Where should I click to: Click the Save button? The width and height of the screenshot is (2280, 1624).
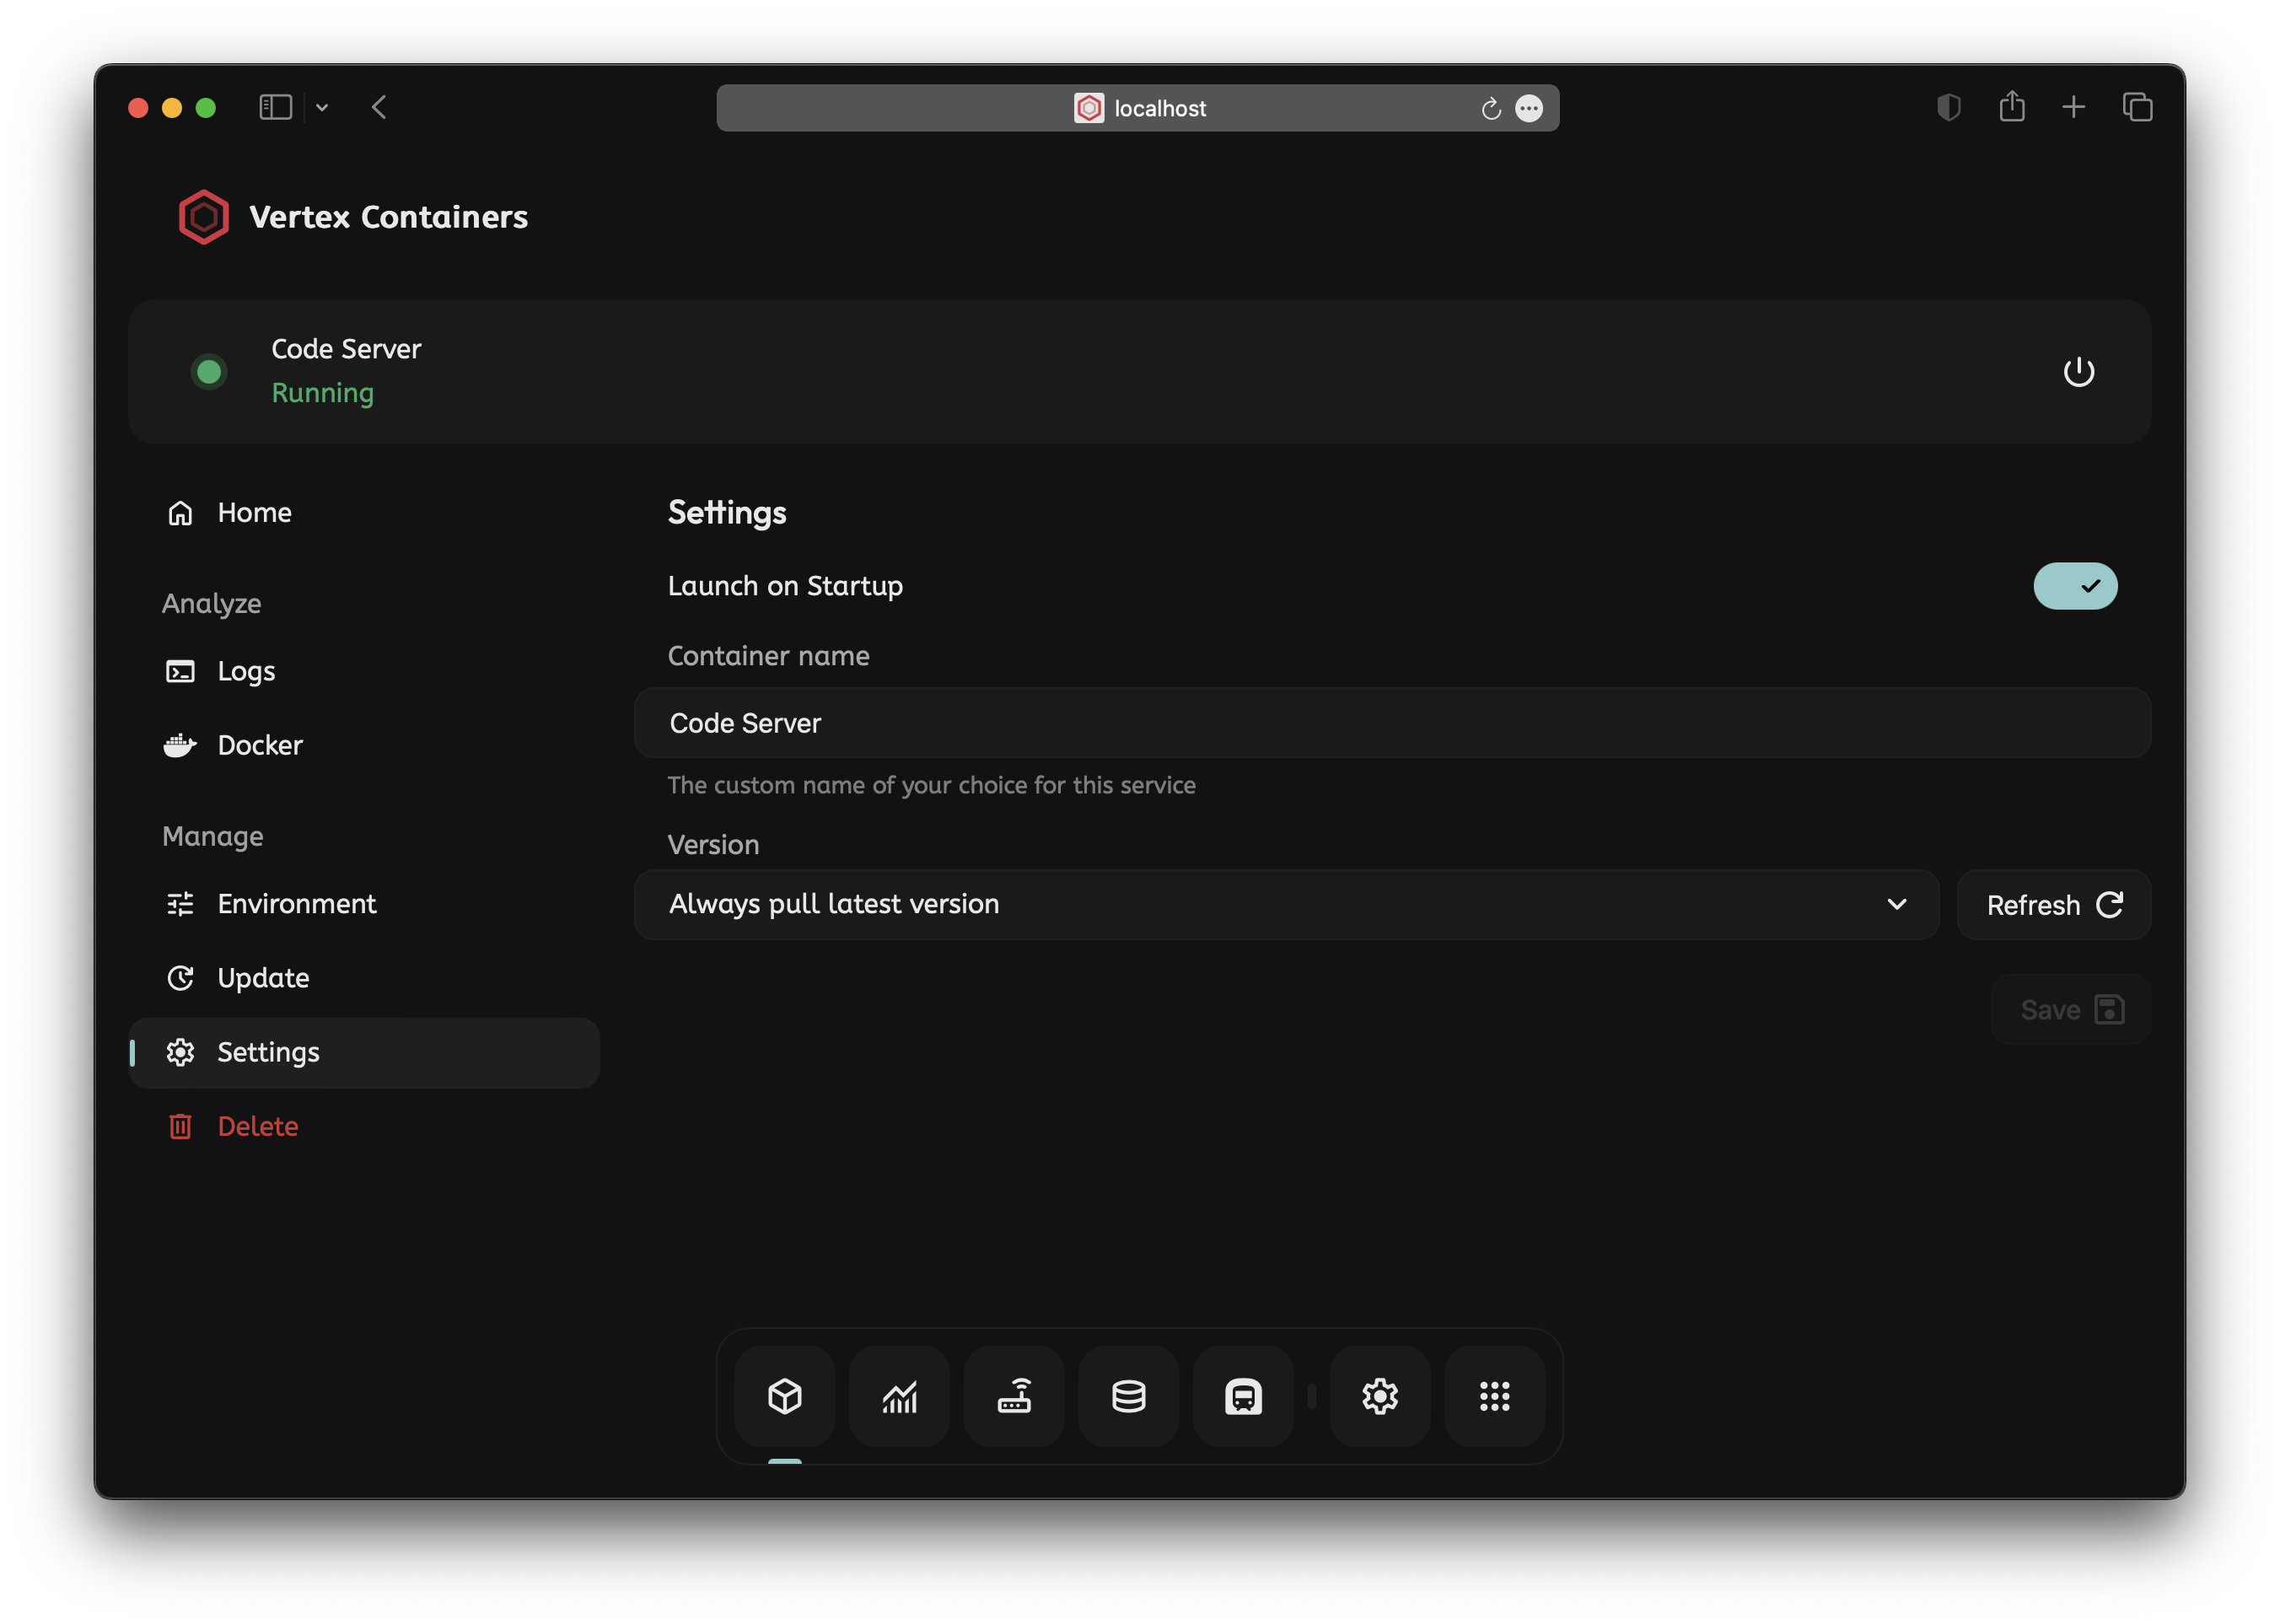click(x=2069, y=1009)
